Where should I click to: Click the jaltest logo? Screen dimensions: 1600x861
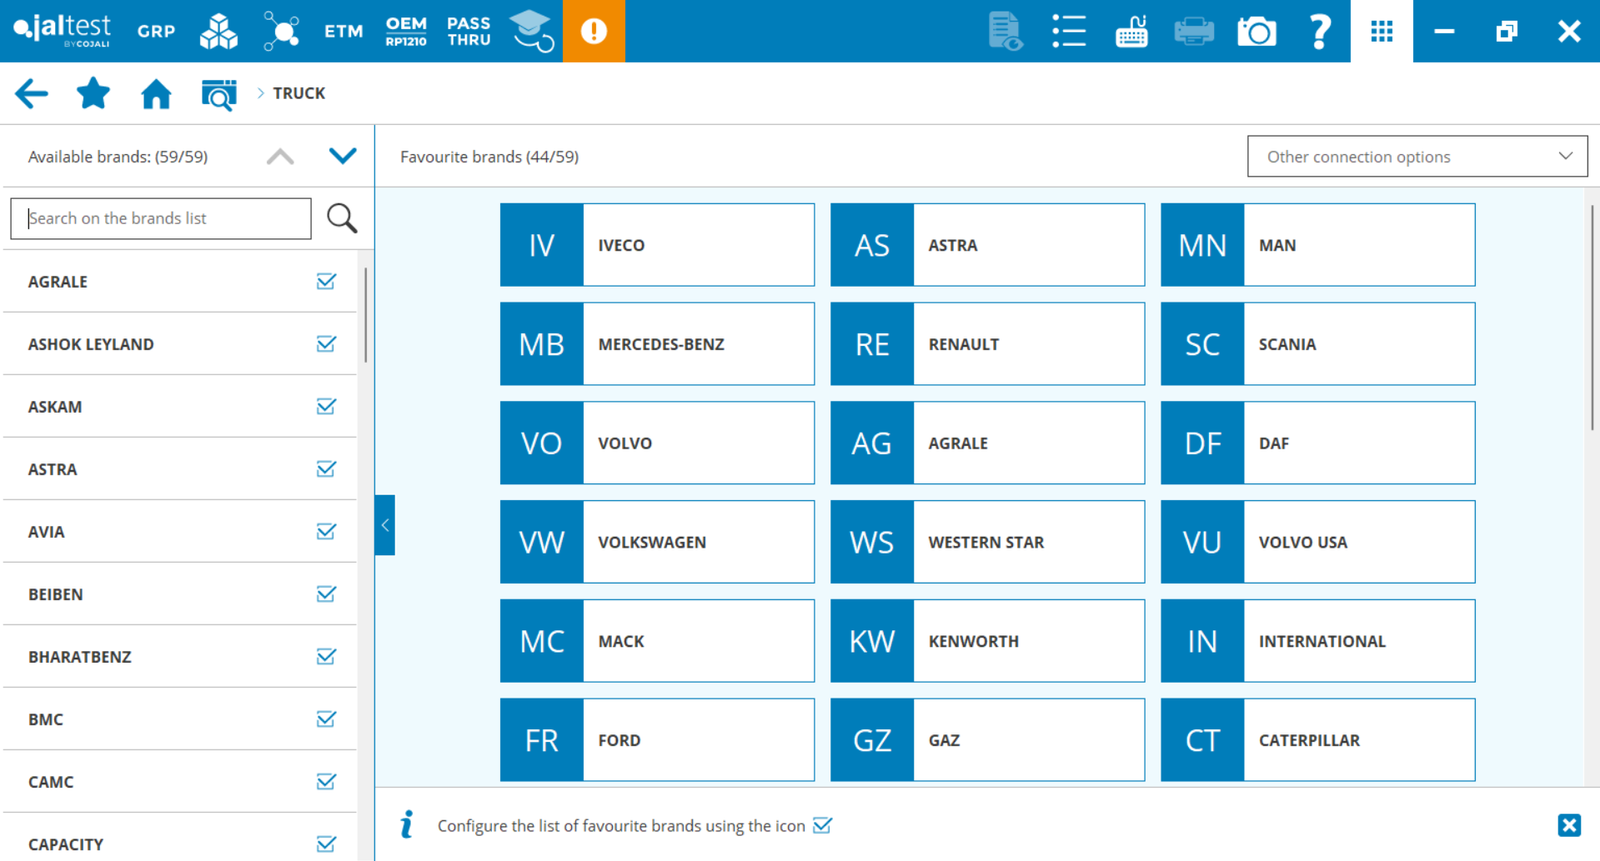point(62,30)
